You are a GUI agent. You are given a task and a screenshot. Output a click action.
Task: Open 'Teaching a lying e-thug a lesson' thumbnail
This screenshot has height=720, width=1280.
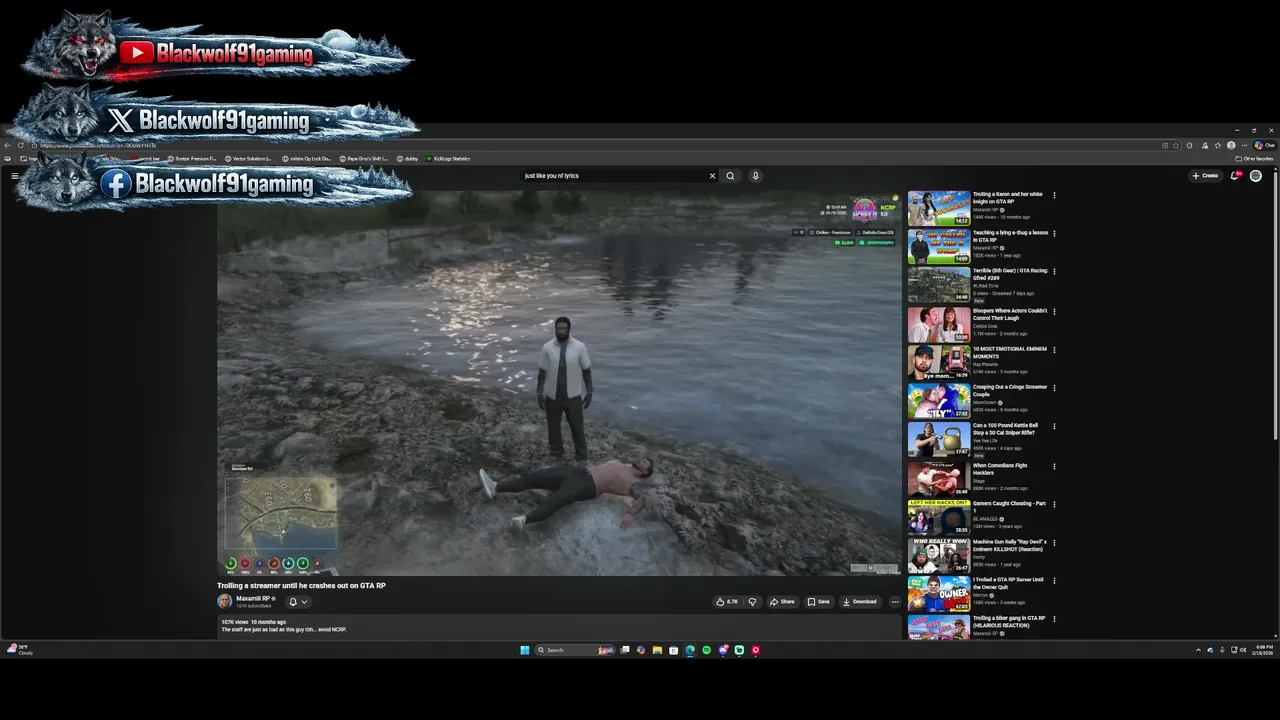pos(938,247)
